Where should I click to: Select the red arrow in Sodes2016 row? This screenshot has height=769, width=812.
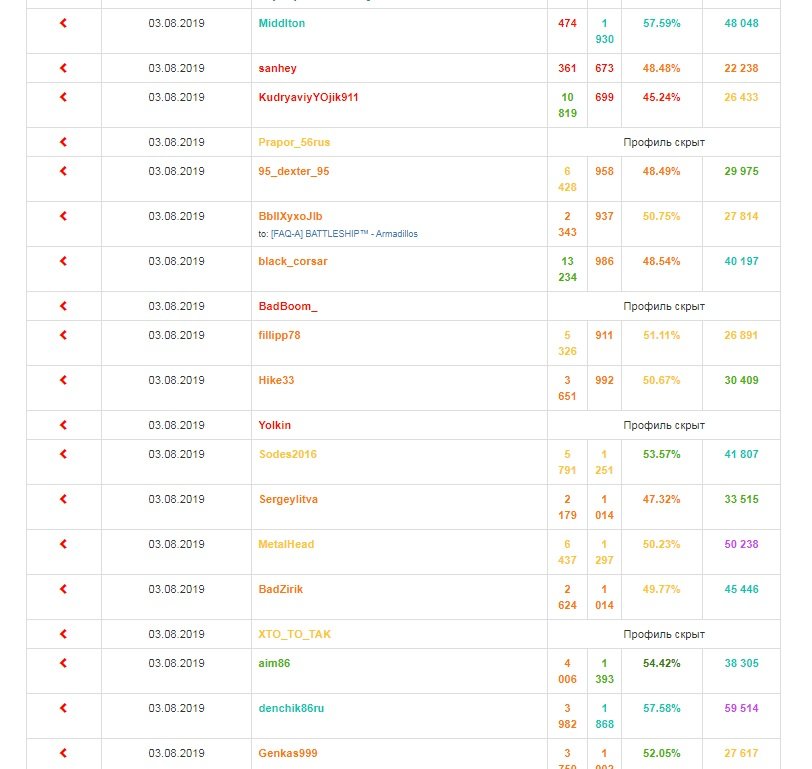click(63, 454)
